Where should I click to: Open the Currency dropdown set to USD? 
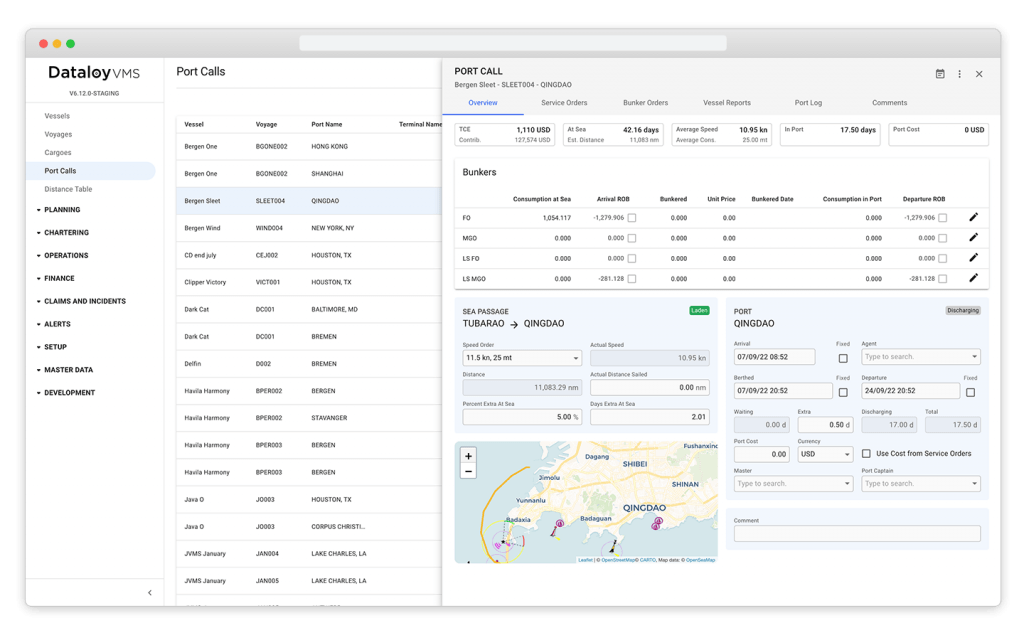click(824, 454)
